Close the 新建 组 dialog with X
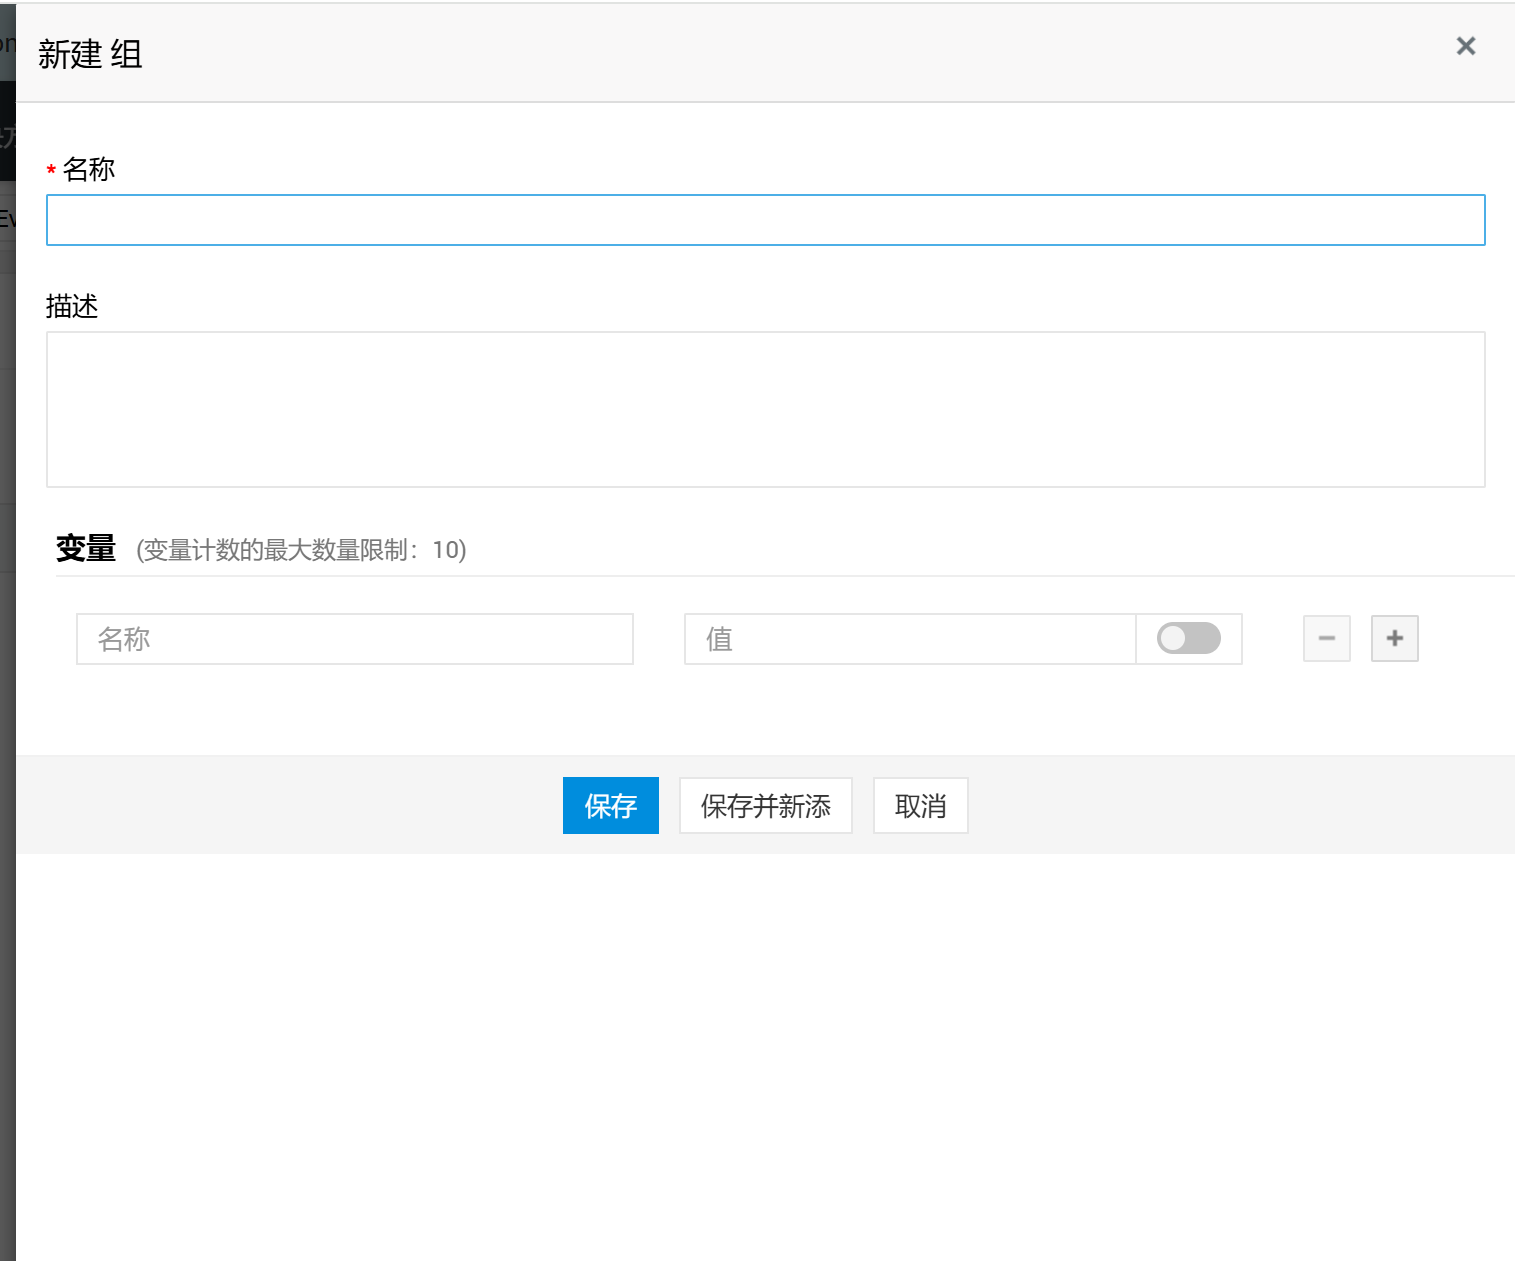 pyautogui.click(x=1465, y=46)
